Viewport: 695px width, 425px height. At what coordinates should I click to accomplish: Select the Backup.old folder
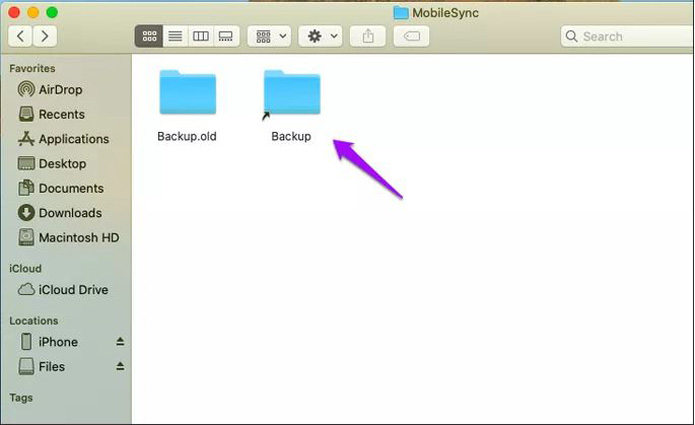tap(187, 95)
